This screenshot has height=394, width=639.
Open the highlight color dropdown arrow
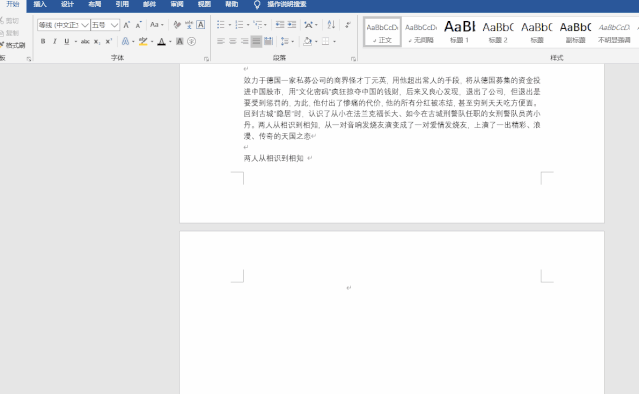(x=152, y=41)
